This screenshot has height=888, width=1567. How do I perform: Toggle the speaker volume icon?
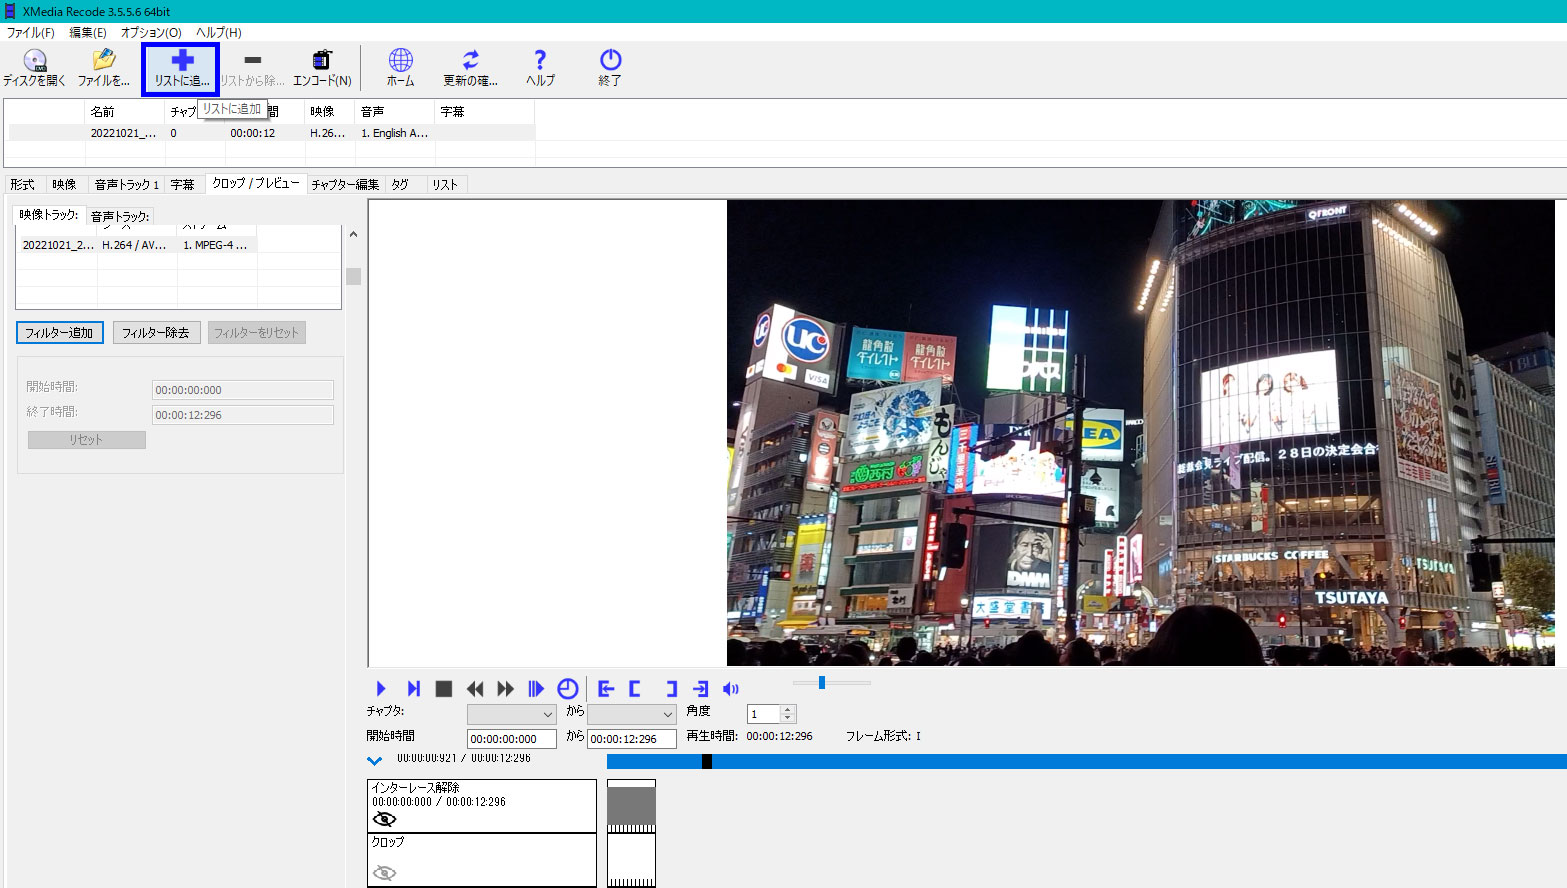pyautogui.click(x=731, y=688)
